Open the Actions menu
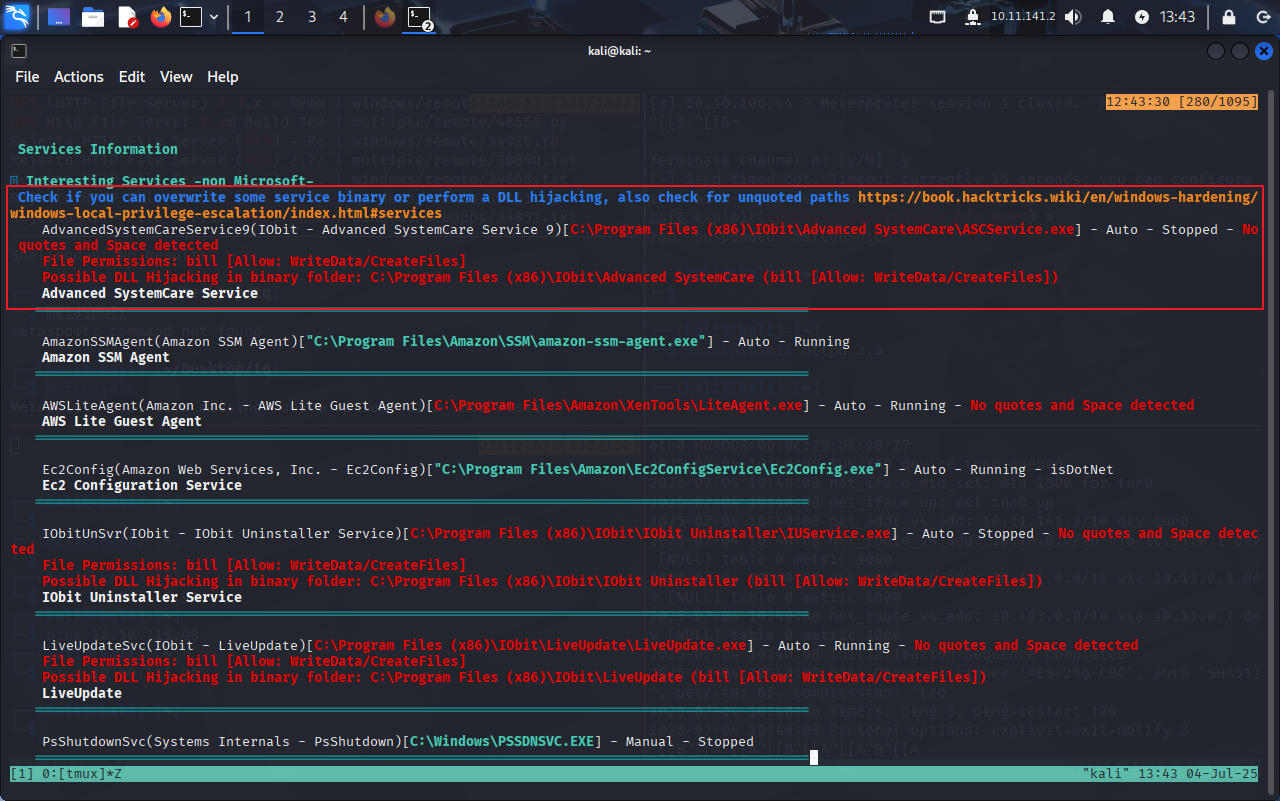1280x801 pixels. 78,77
